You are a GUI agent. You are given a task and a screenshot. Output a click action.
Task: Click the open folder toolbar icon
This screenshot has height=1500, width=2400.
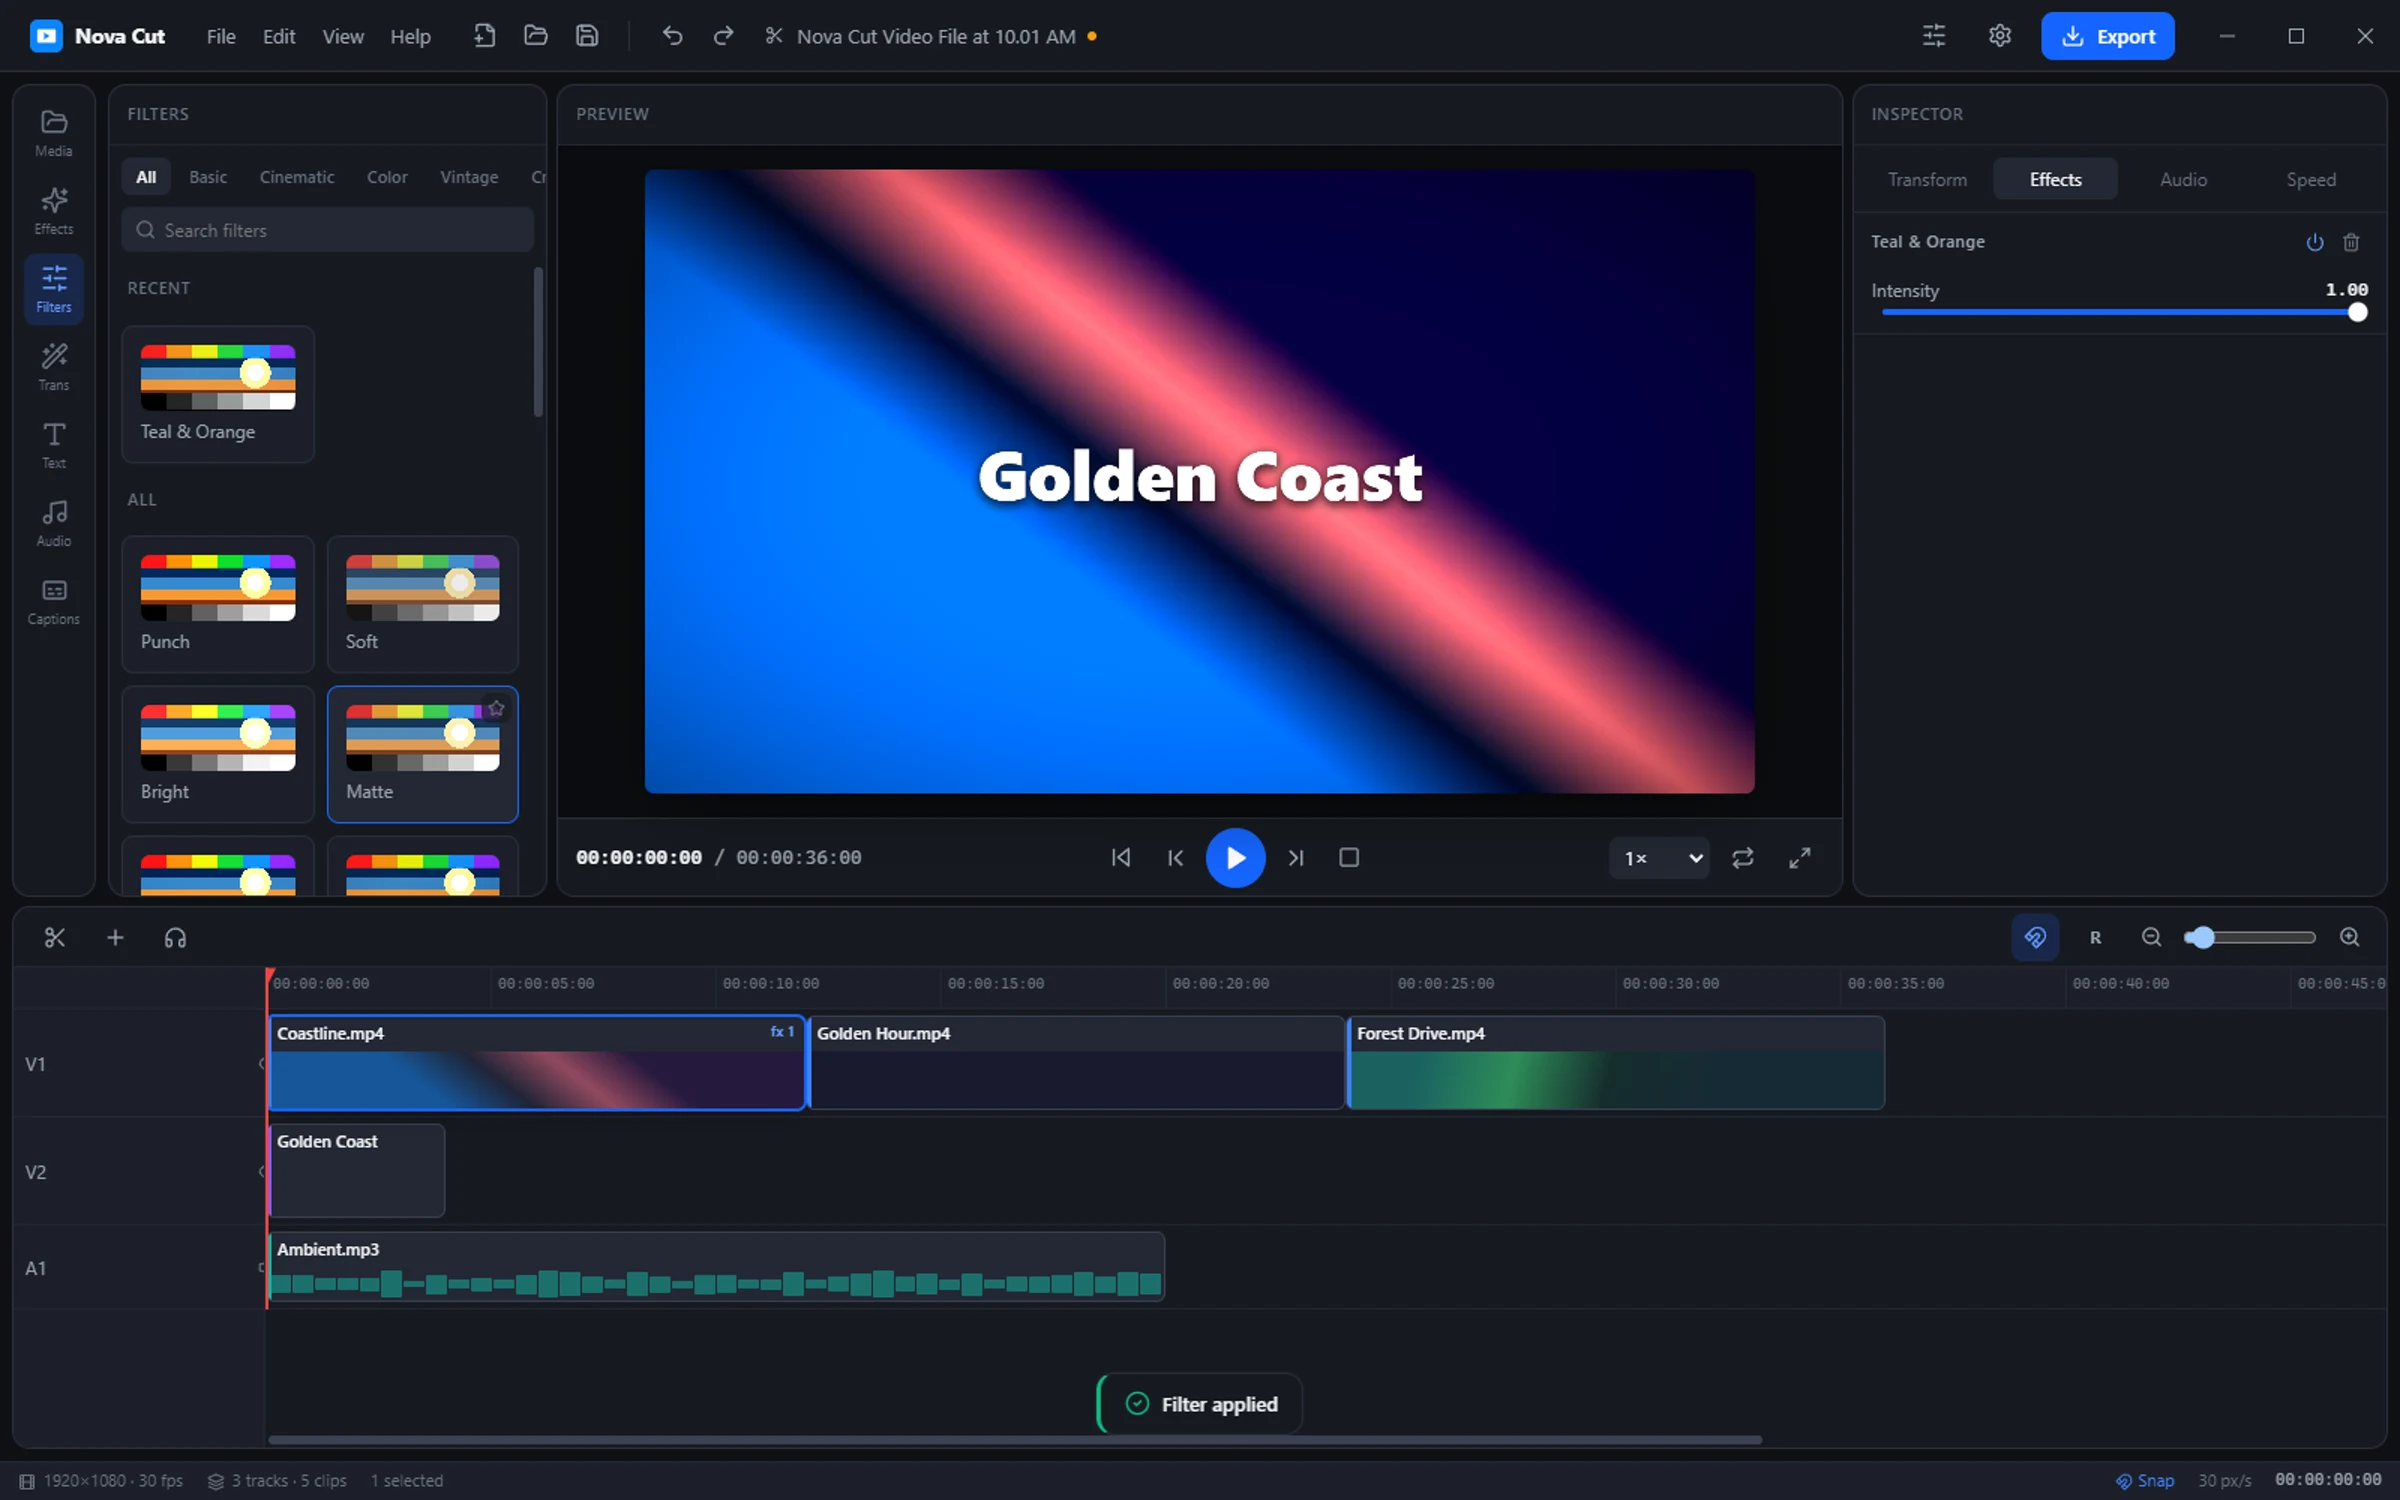[x=536, y=36]
